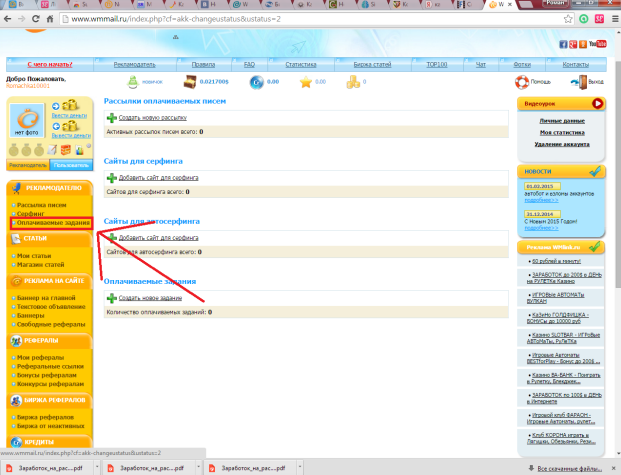621x475 pixels.
Task: Open FAQ menu item
Action: [x=249, y=64]
